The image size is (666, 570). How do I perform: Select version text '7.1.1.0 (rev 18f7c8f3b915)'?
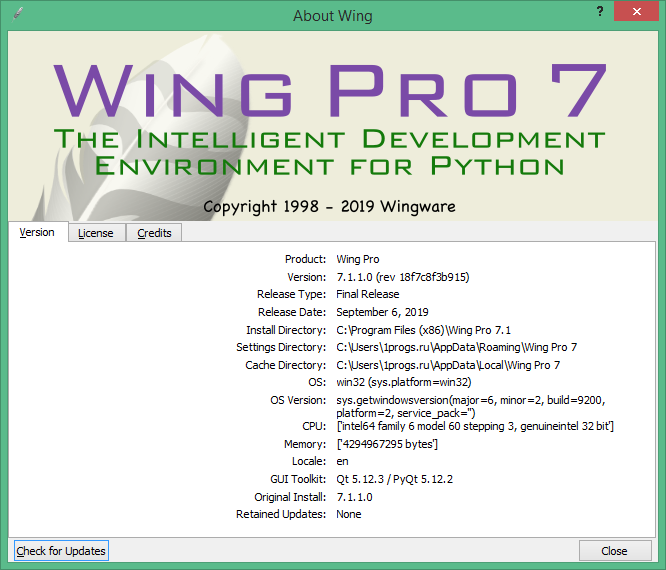point(403,277)
